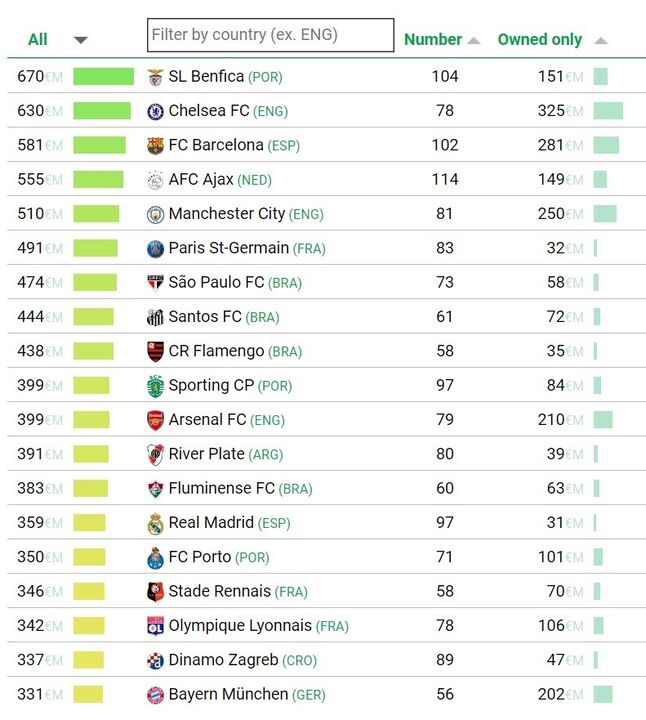The width and height of the screenshot is (646, 720).
Task: Click the Bayern München crest icon
Action: click(x=155, y=694)
